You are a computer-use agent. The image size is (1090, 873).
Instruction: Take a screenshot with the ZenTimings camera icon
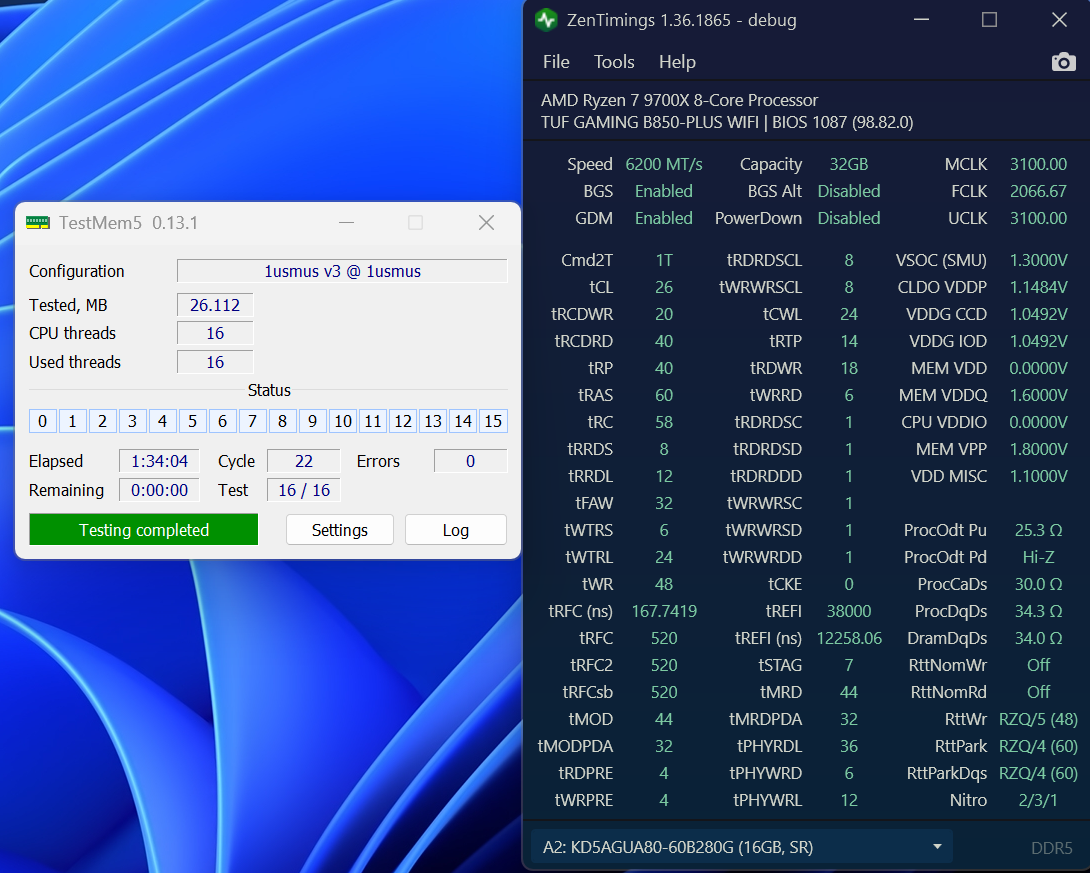pos(1063,63)
